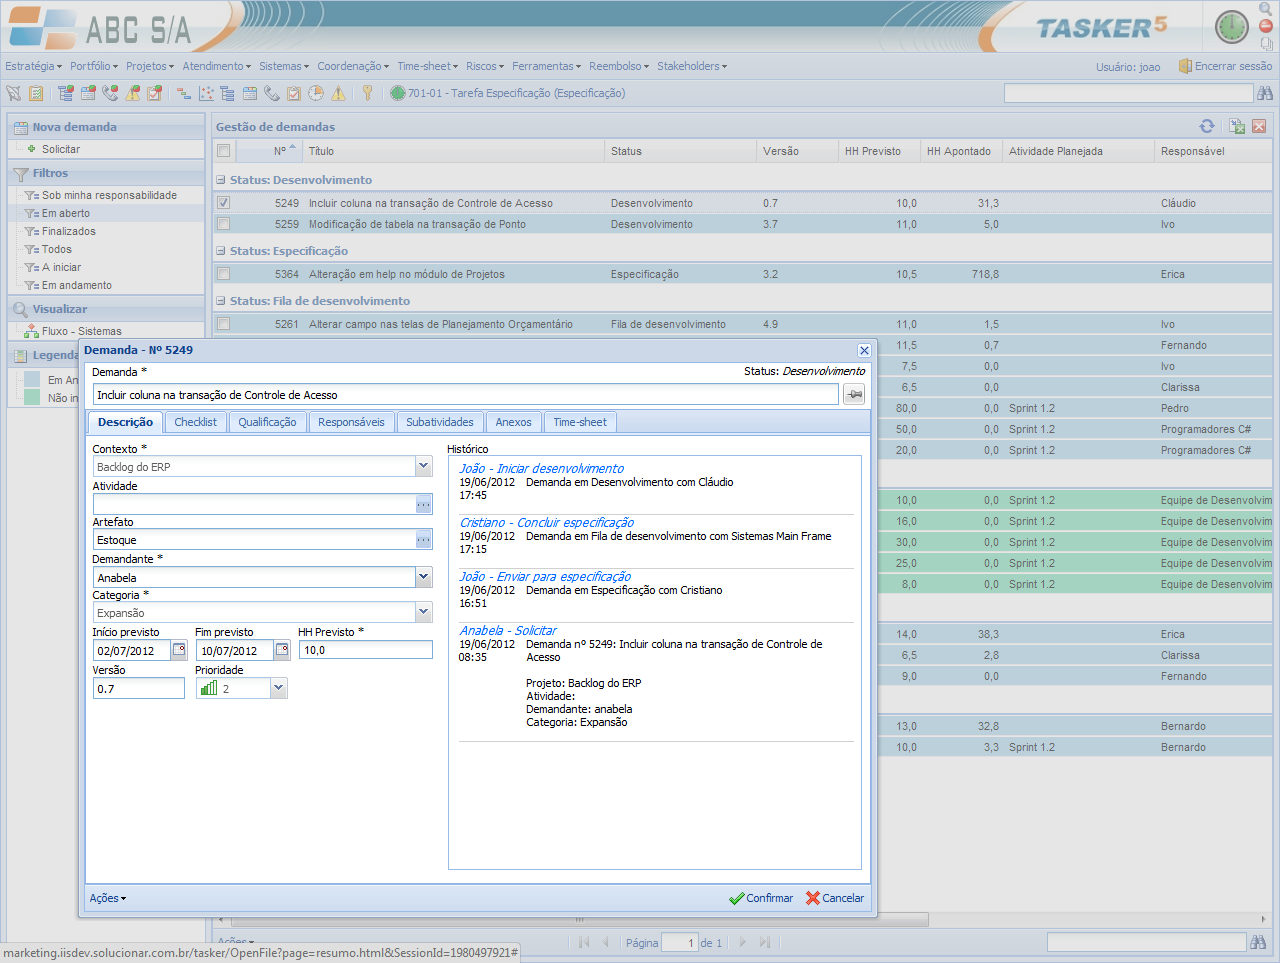The width and height of the screenshot is (1280, 963).
Task: Switch to the Responsáveis tab
Action: (351, 422)
